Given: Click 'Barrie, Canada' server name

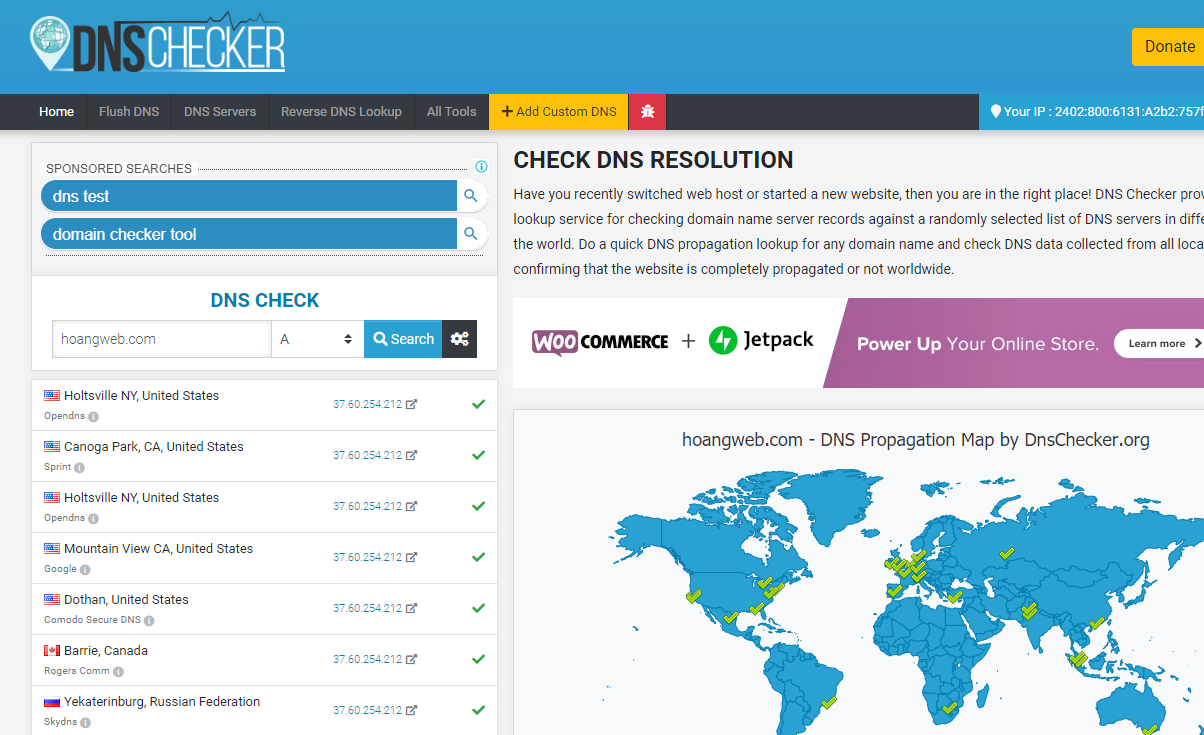Looking at the screenshot, I should tap(106, 650).
